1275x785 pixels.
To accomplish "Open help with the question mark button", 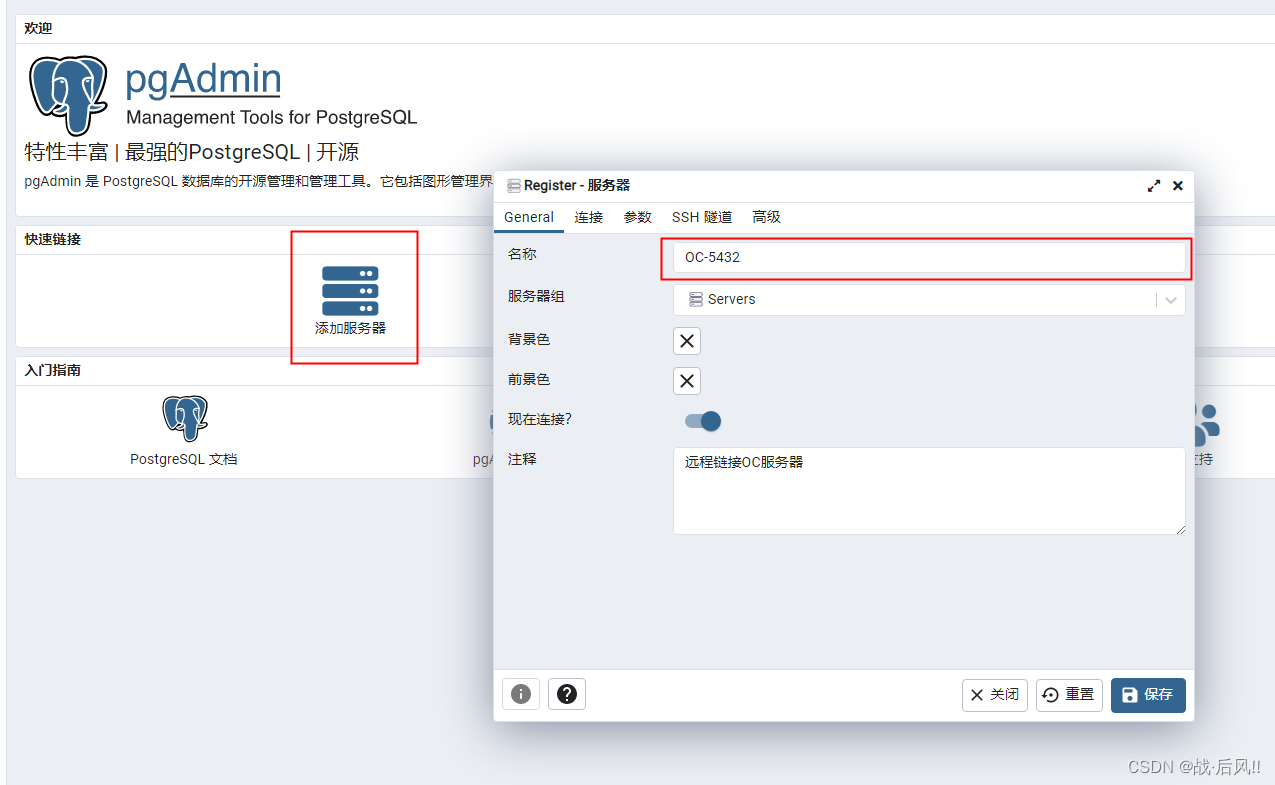I will click(567, 694).
